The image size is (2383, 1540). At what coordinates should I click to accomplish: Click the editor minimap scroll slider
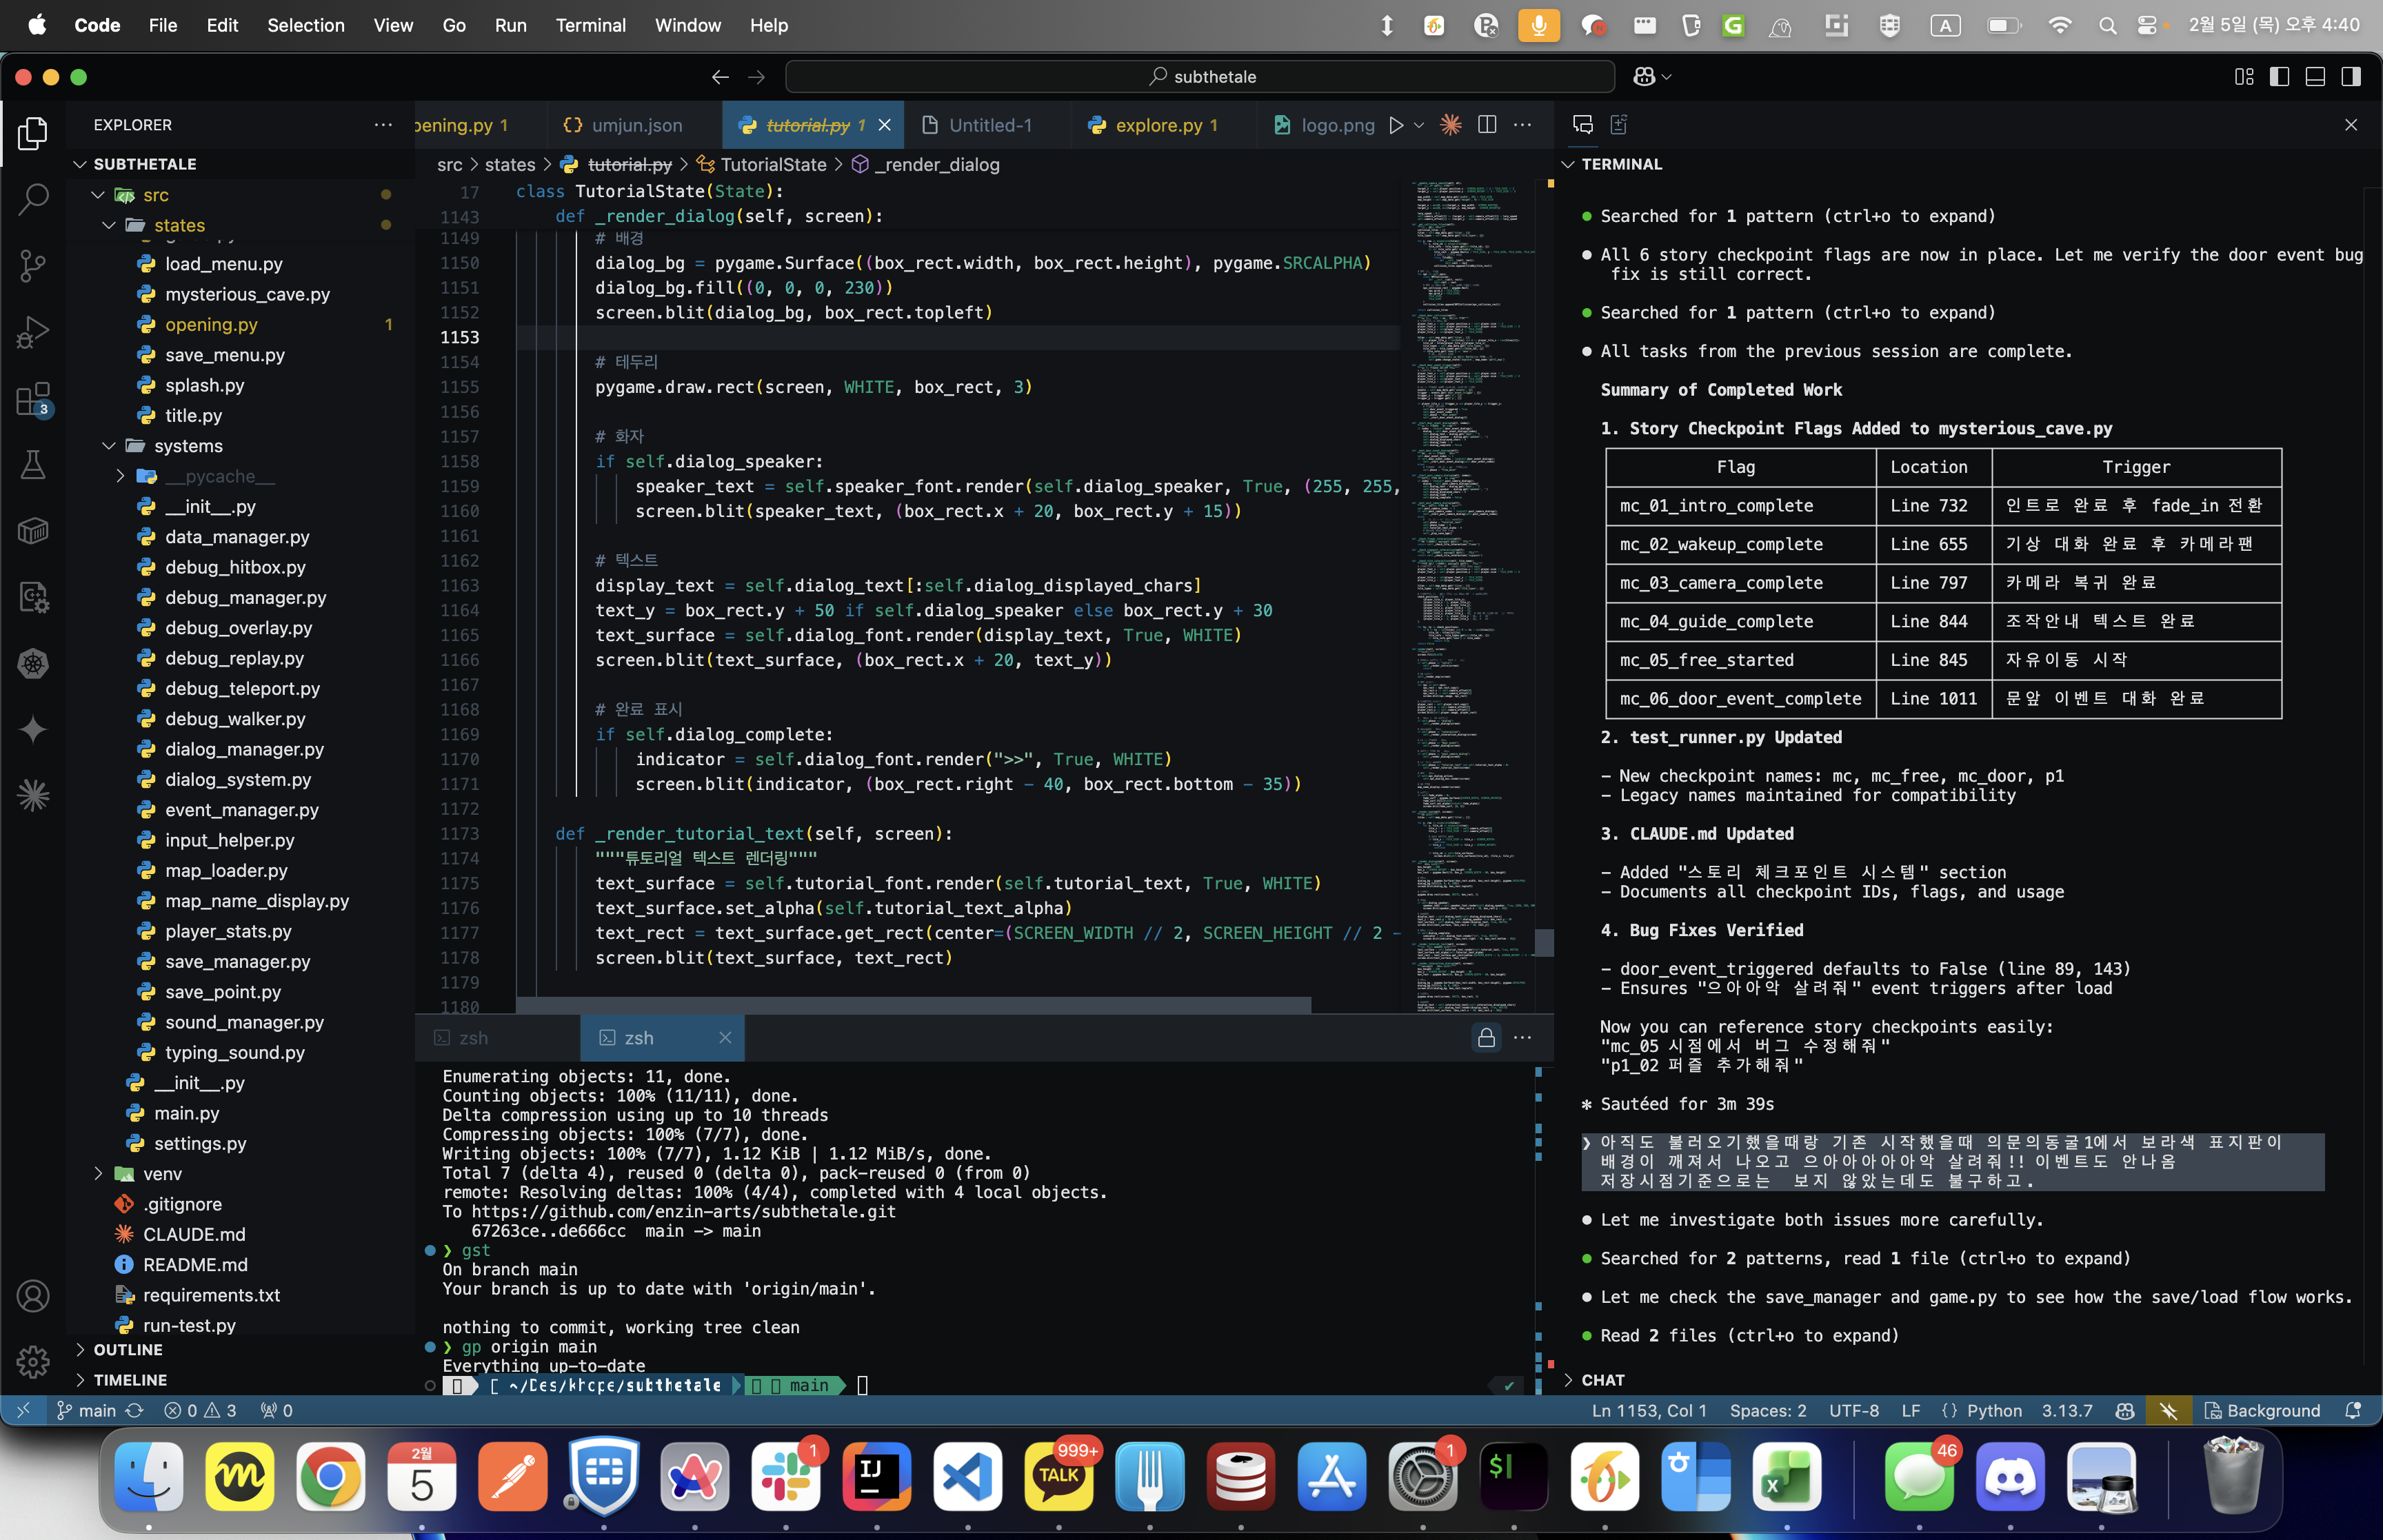pyautogui.click(x=1544, y=942)
